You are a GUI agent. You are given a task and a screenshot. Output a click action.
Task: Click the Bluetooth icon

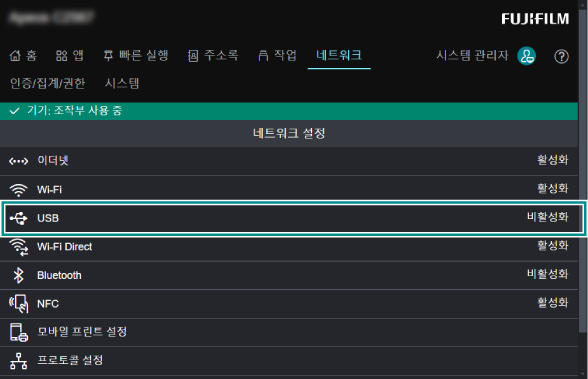pos(18,275)
